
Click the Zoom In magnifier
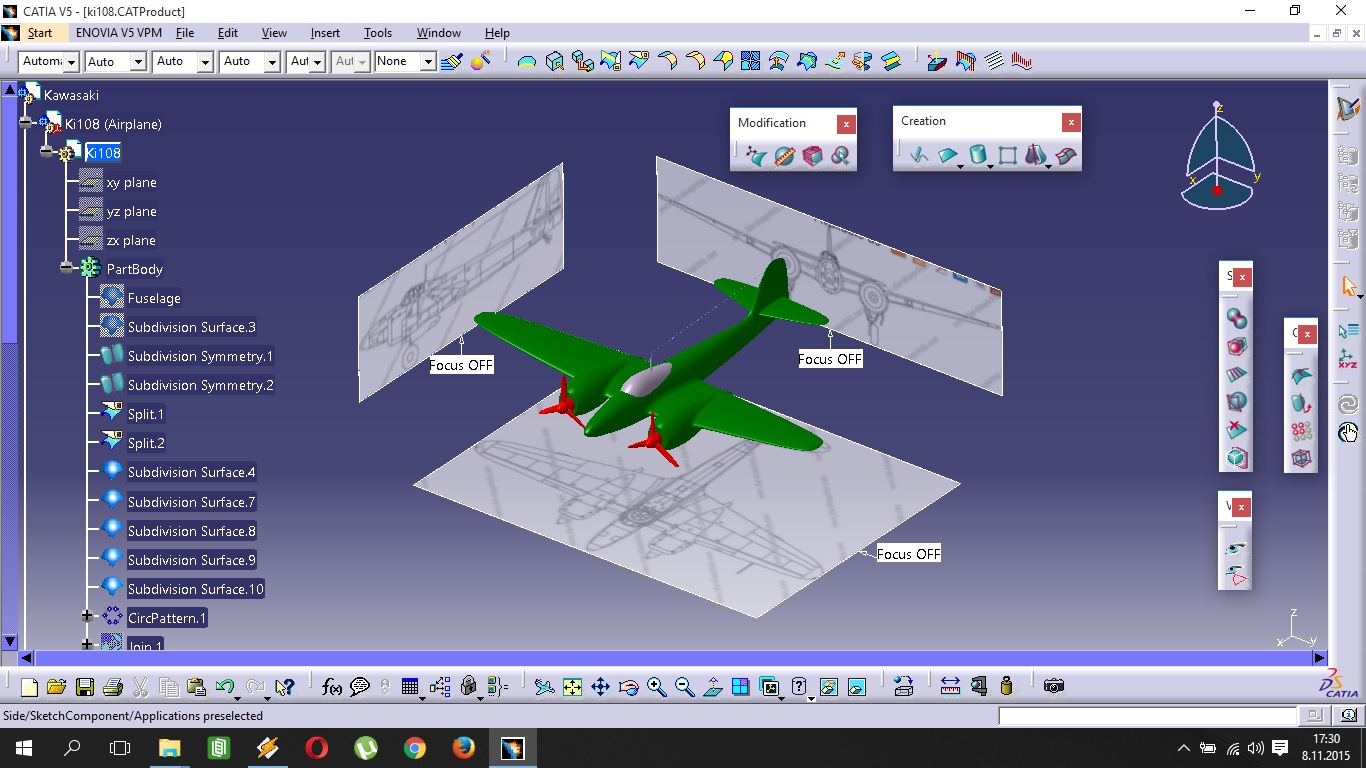(656, 687)
